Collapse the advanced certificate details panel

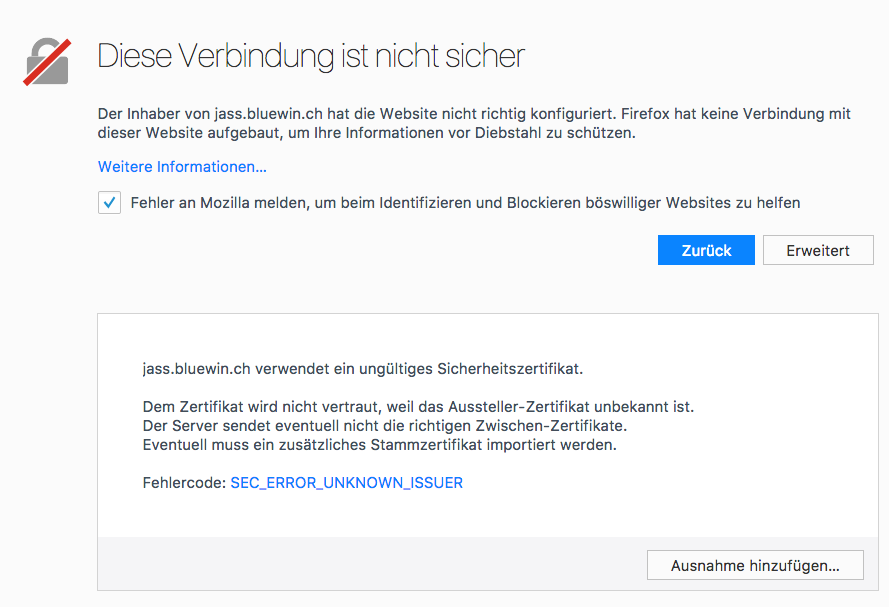[818, 250]
